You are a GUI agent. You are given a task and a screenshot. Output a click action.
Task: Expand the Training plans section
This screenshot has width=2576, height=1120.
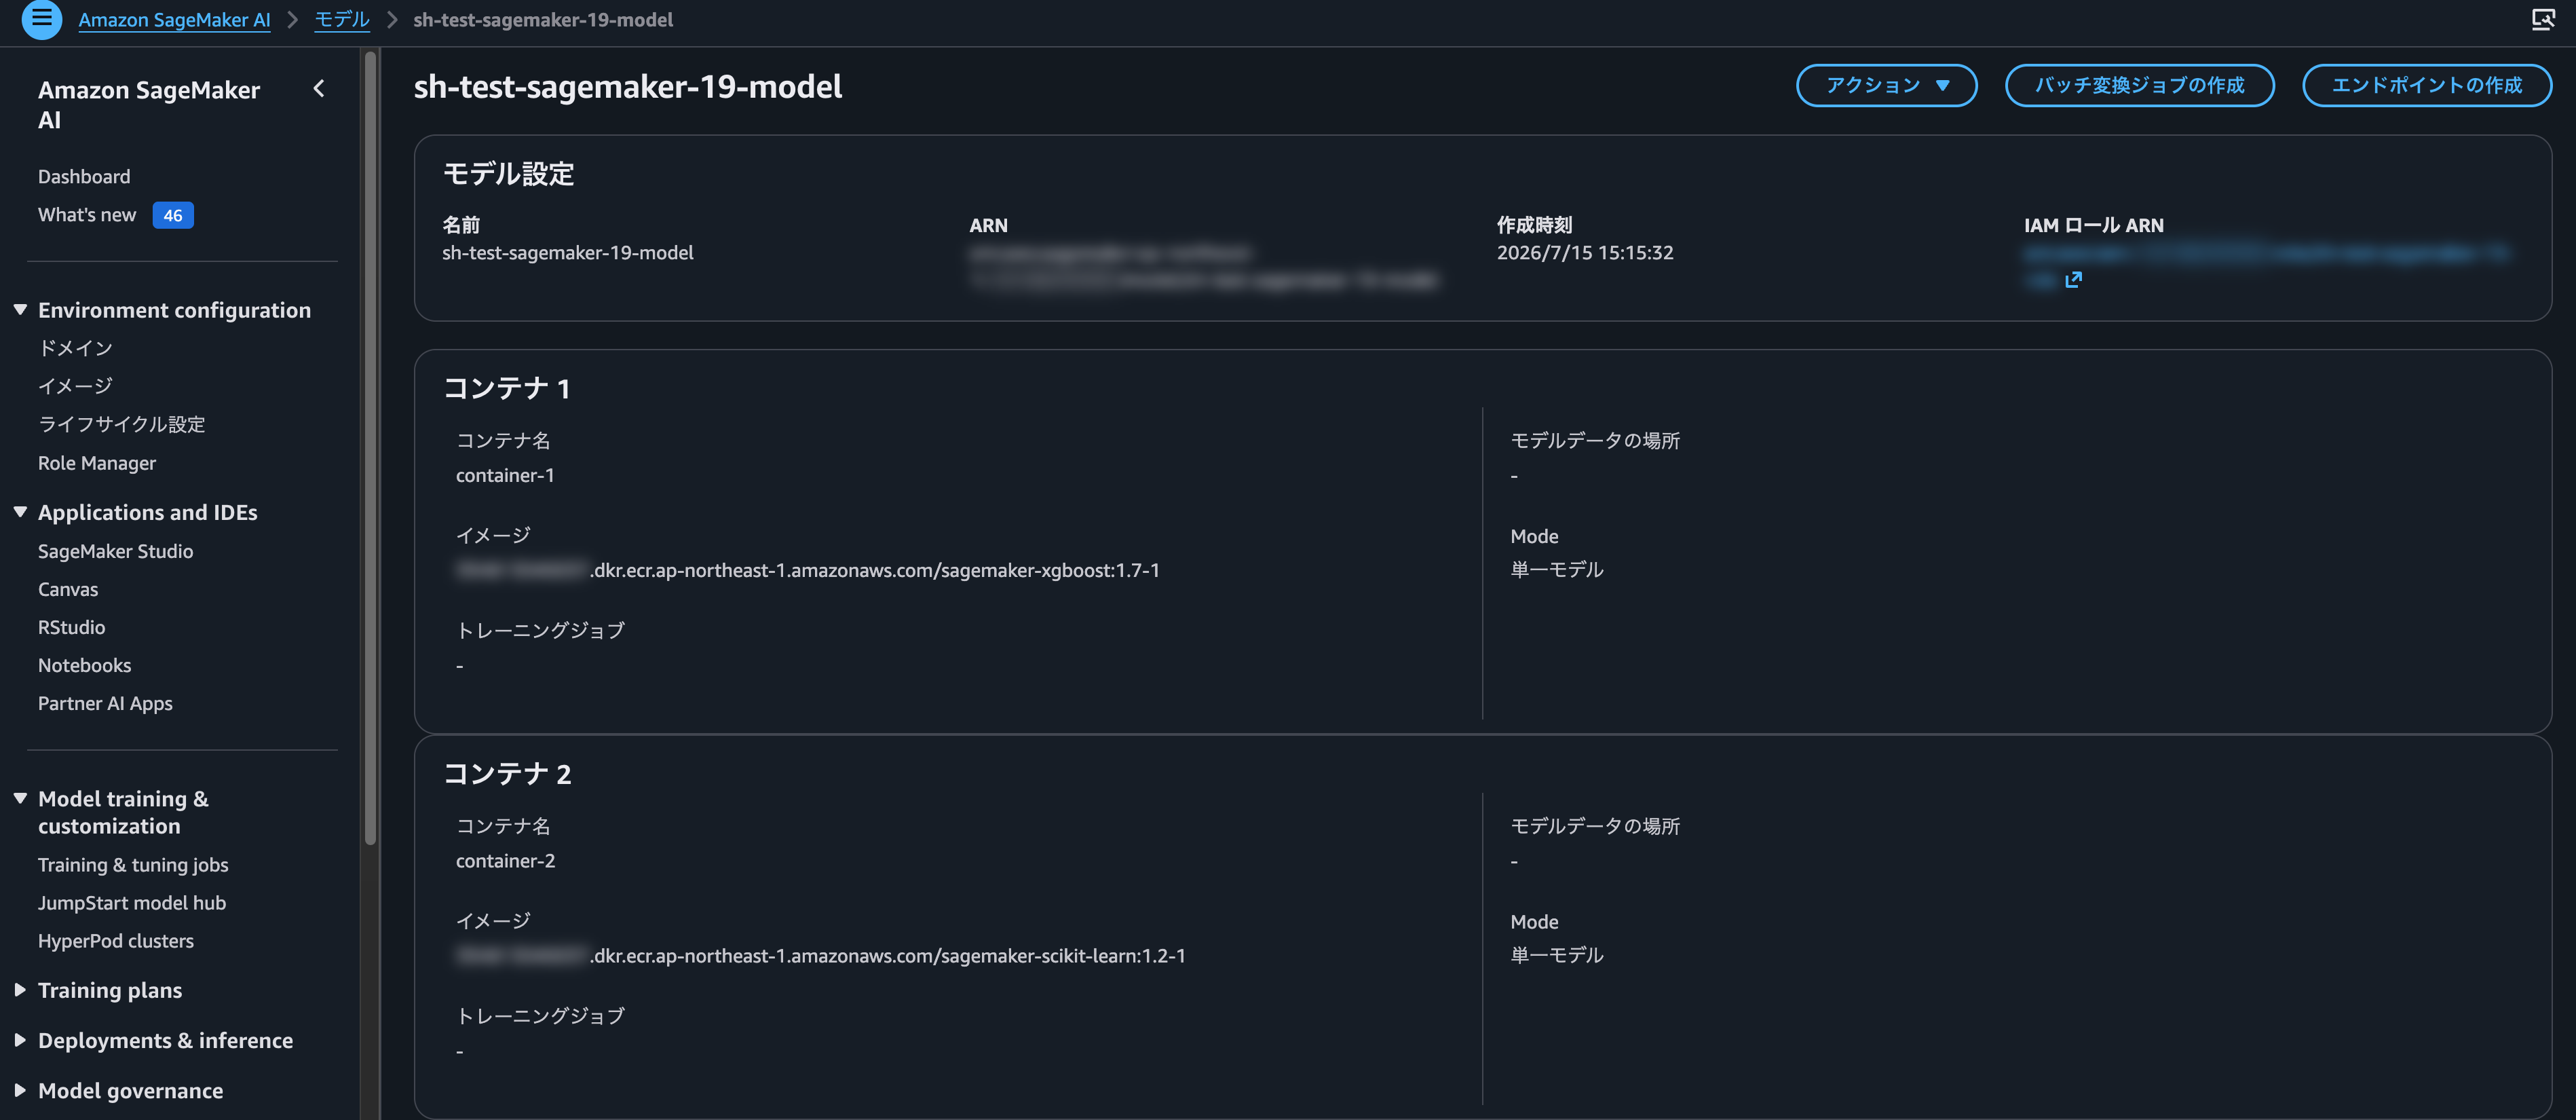click(20, 990)
